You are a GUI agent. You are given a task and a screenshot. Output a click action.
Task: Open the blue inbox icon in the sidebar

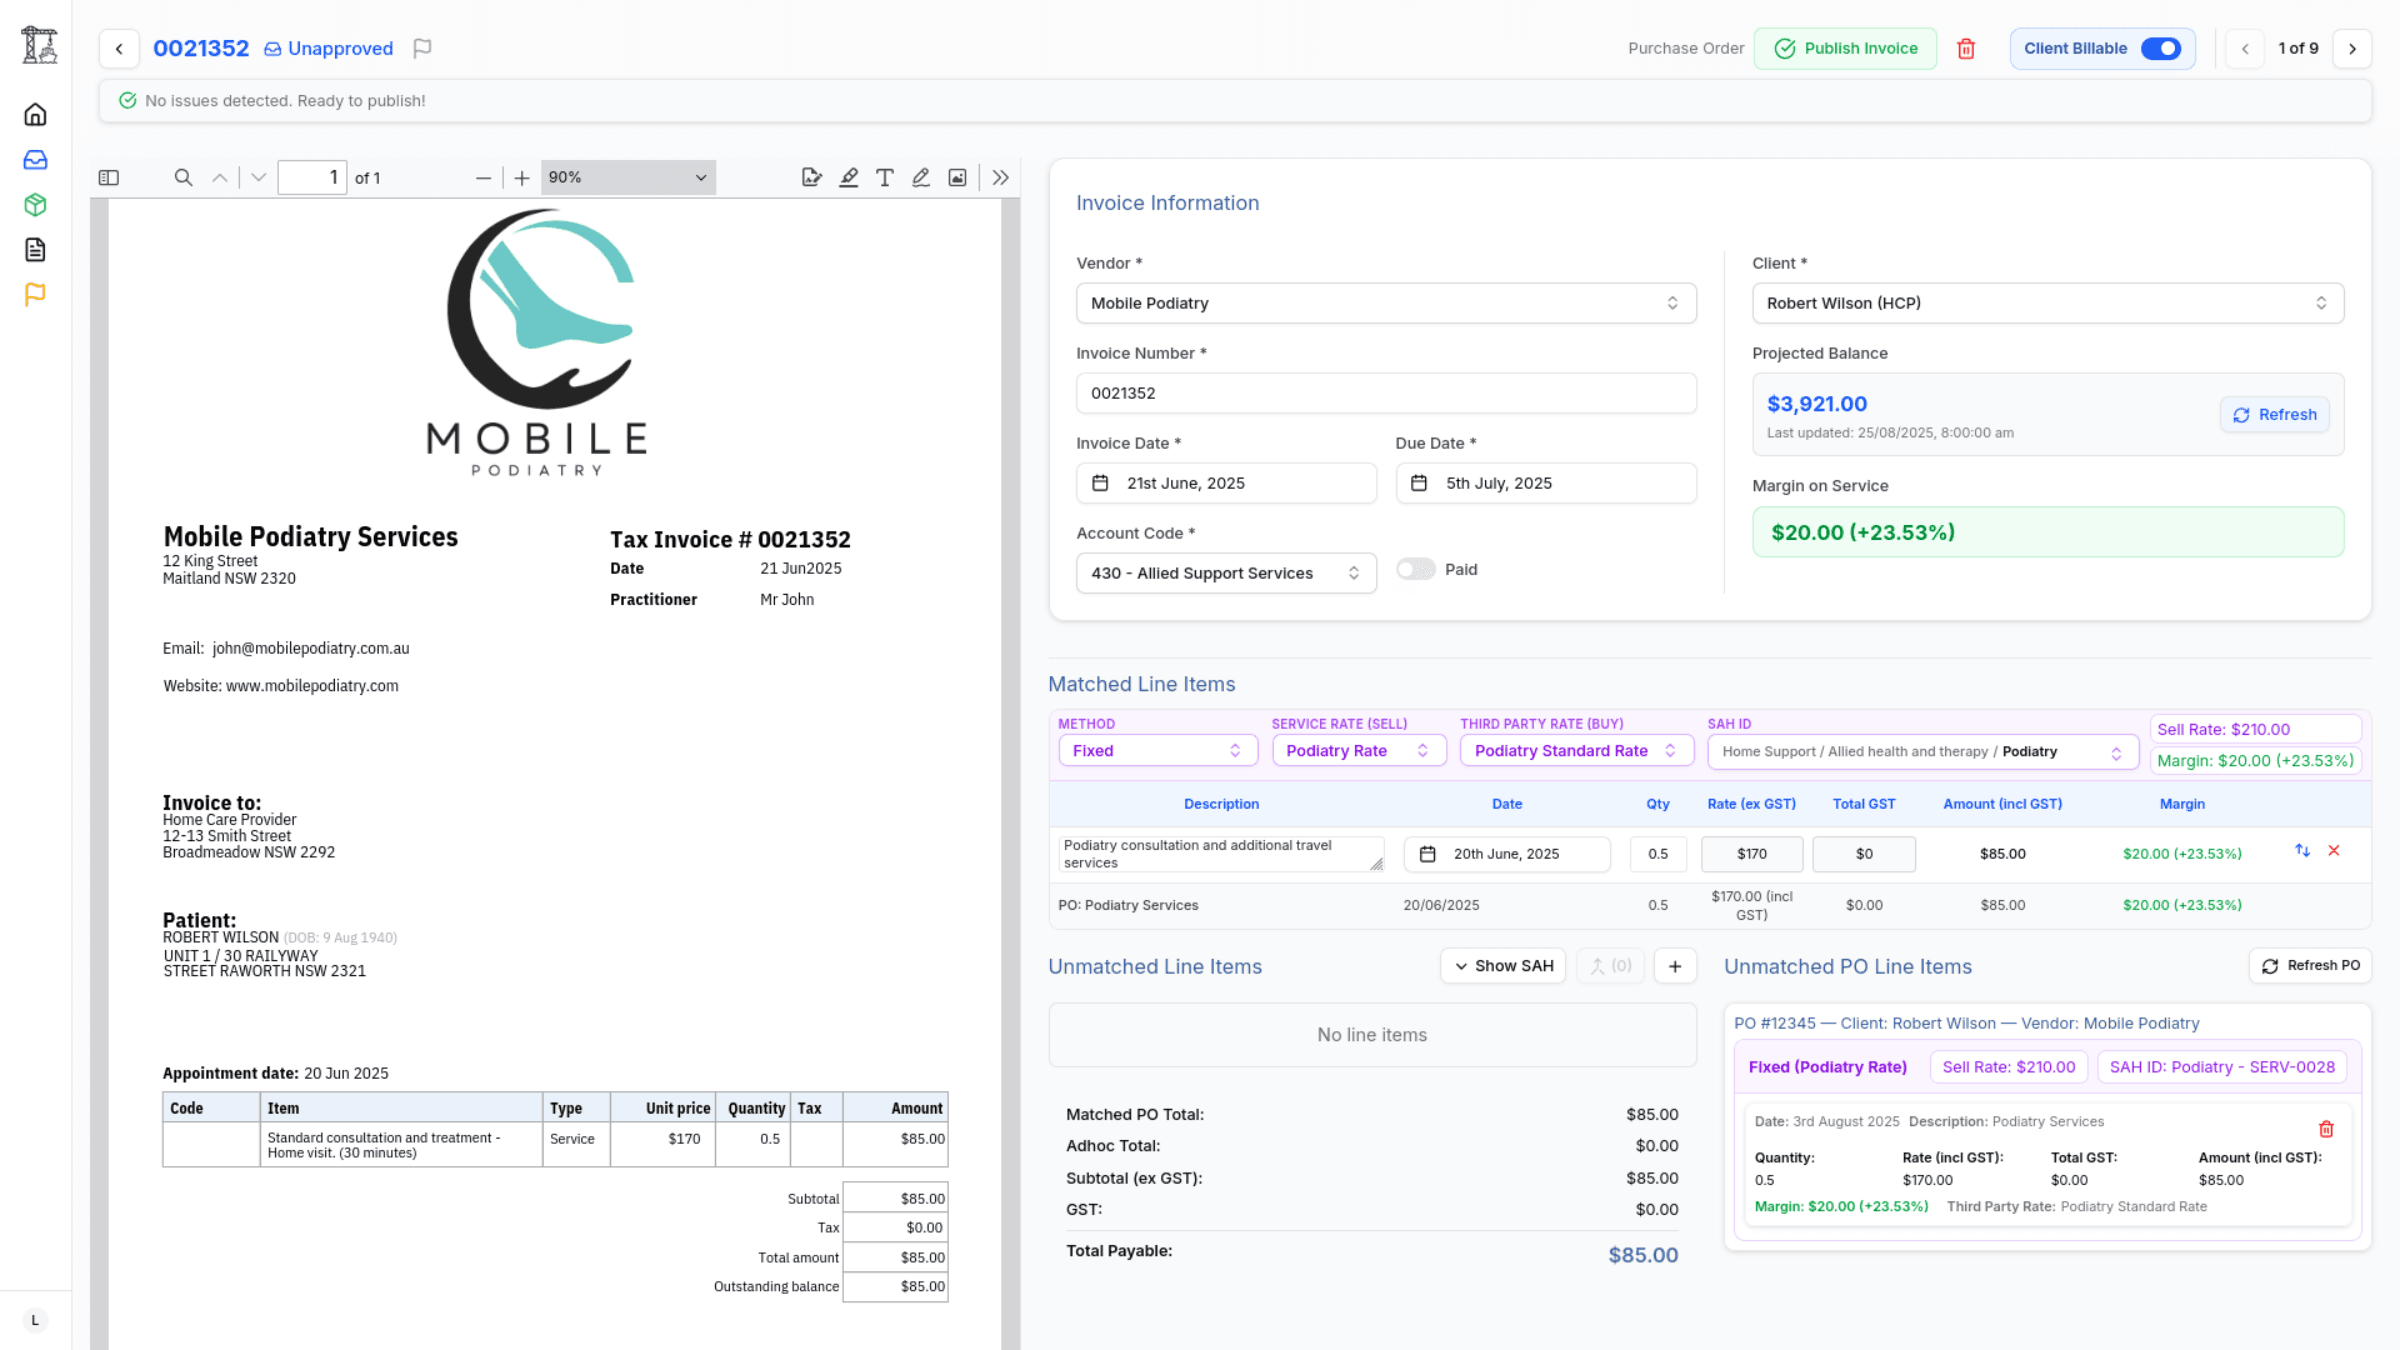point(35,159)
